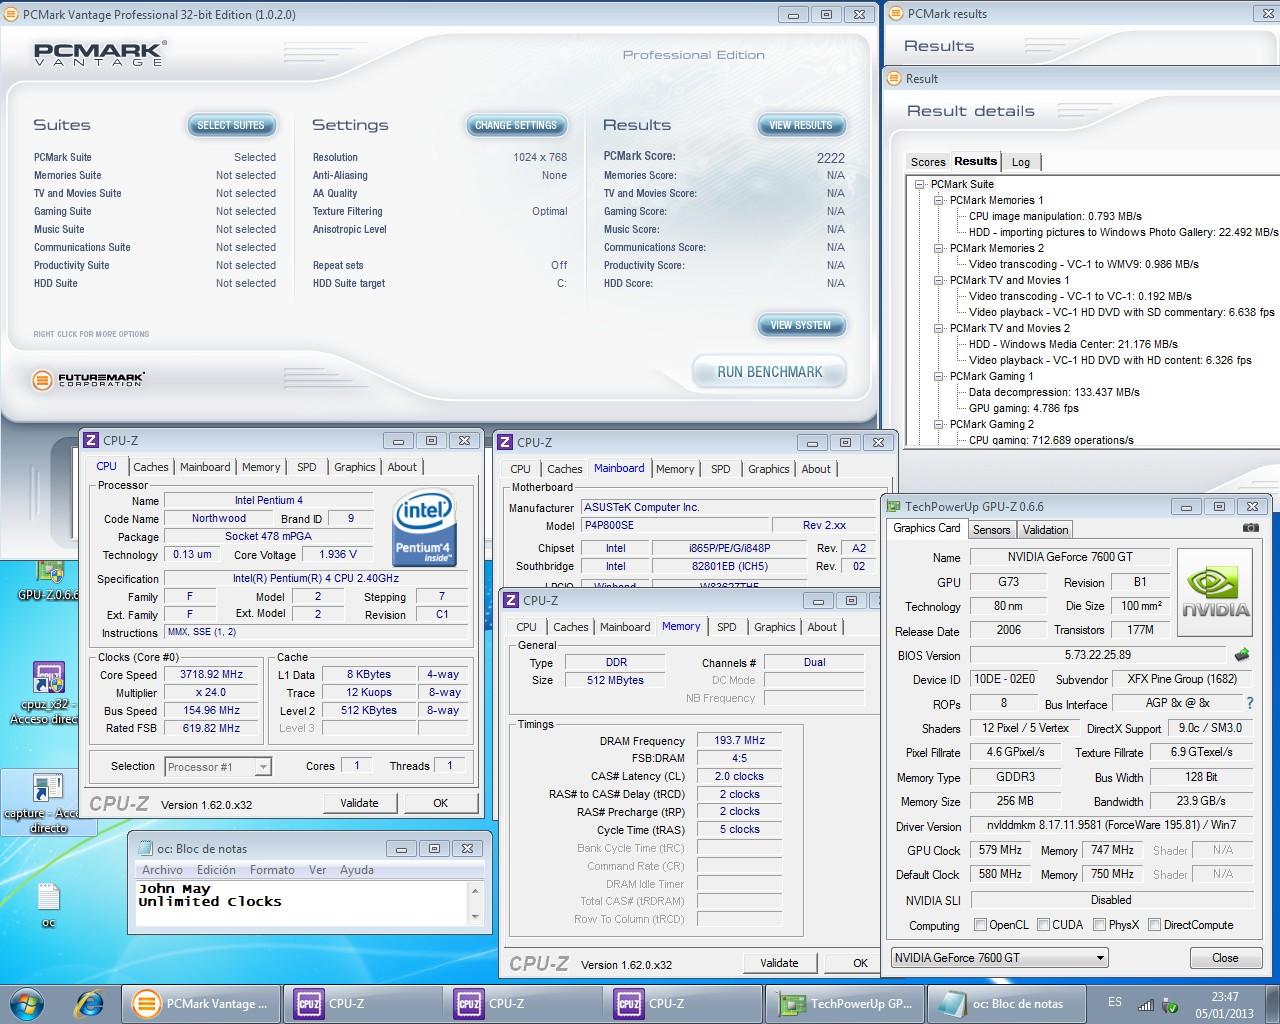This screenshot has height=1024, width=1280.
Task: Click the GPU-Z title bar icon
Action: click(894, 506)
